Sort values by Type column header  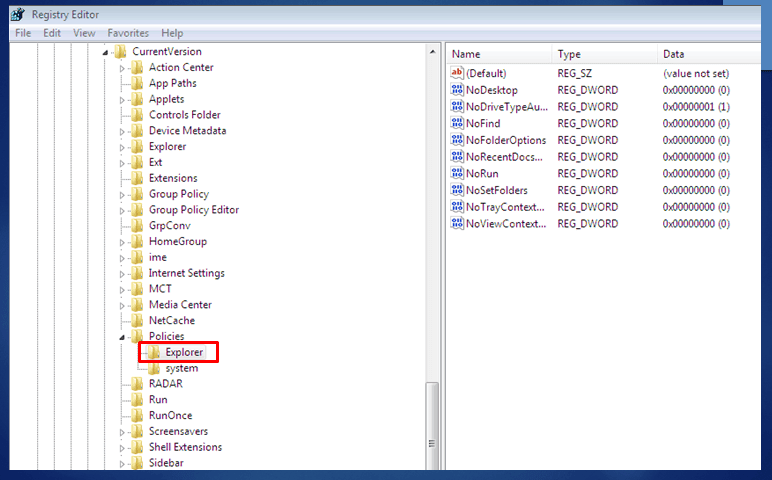606,54
